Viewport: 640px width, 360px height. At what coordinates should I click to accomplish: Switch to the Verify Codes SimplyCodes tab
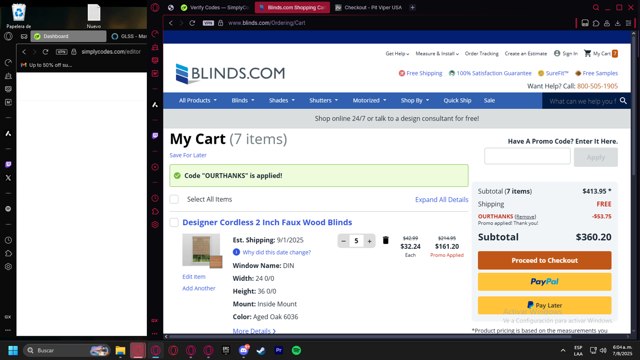pos(215,7)
